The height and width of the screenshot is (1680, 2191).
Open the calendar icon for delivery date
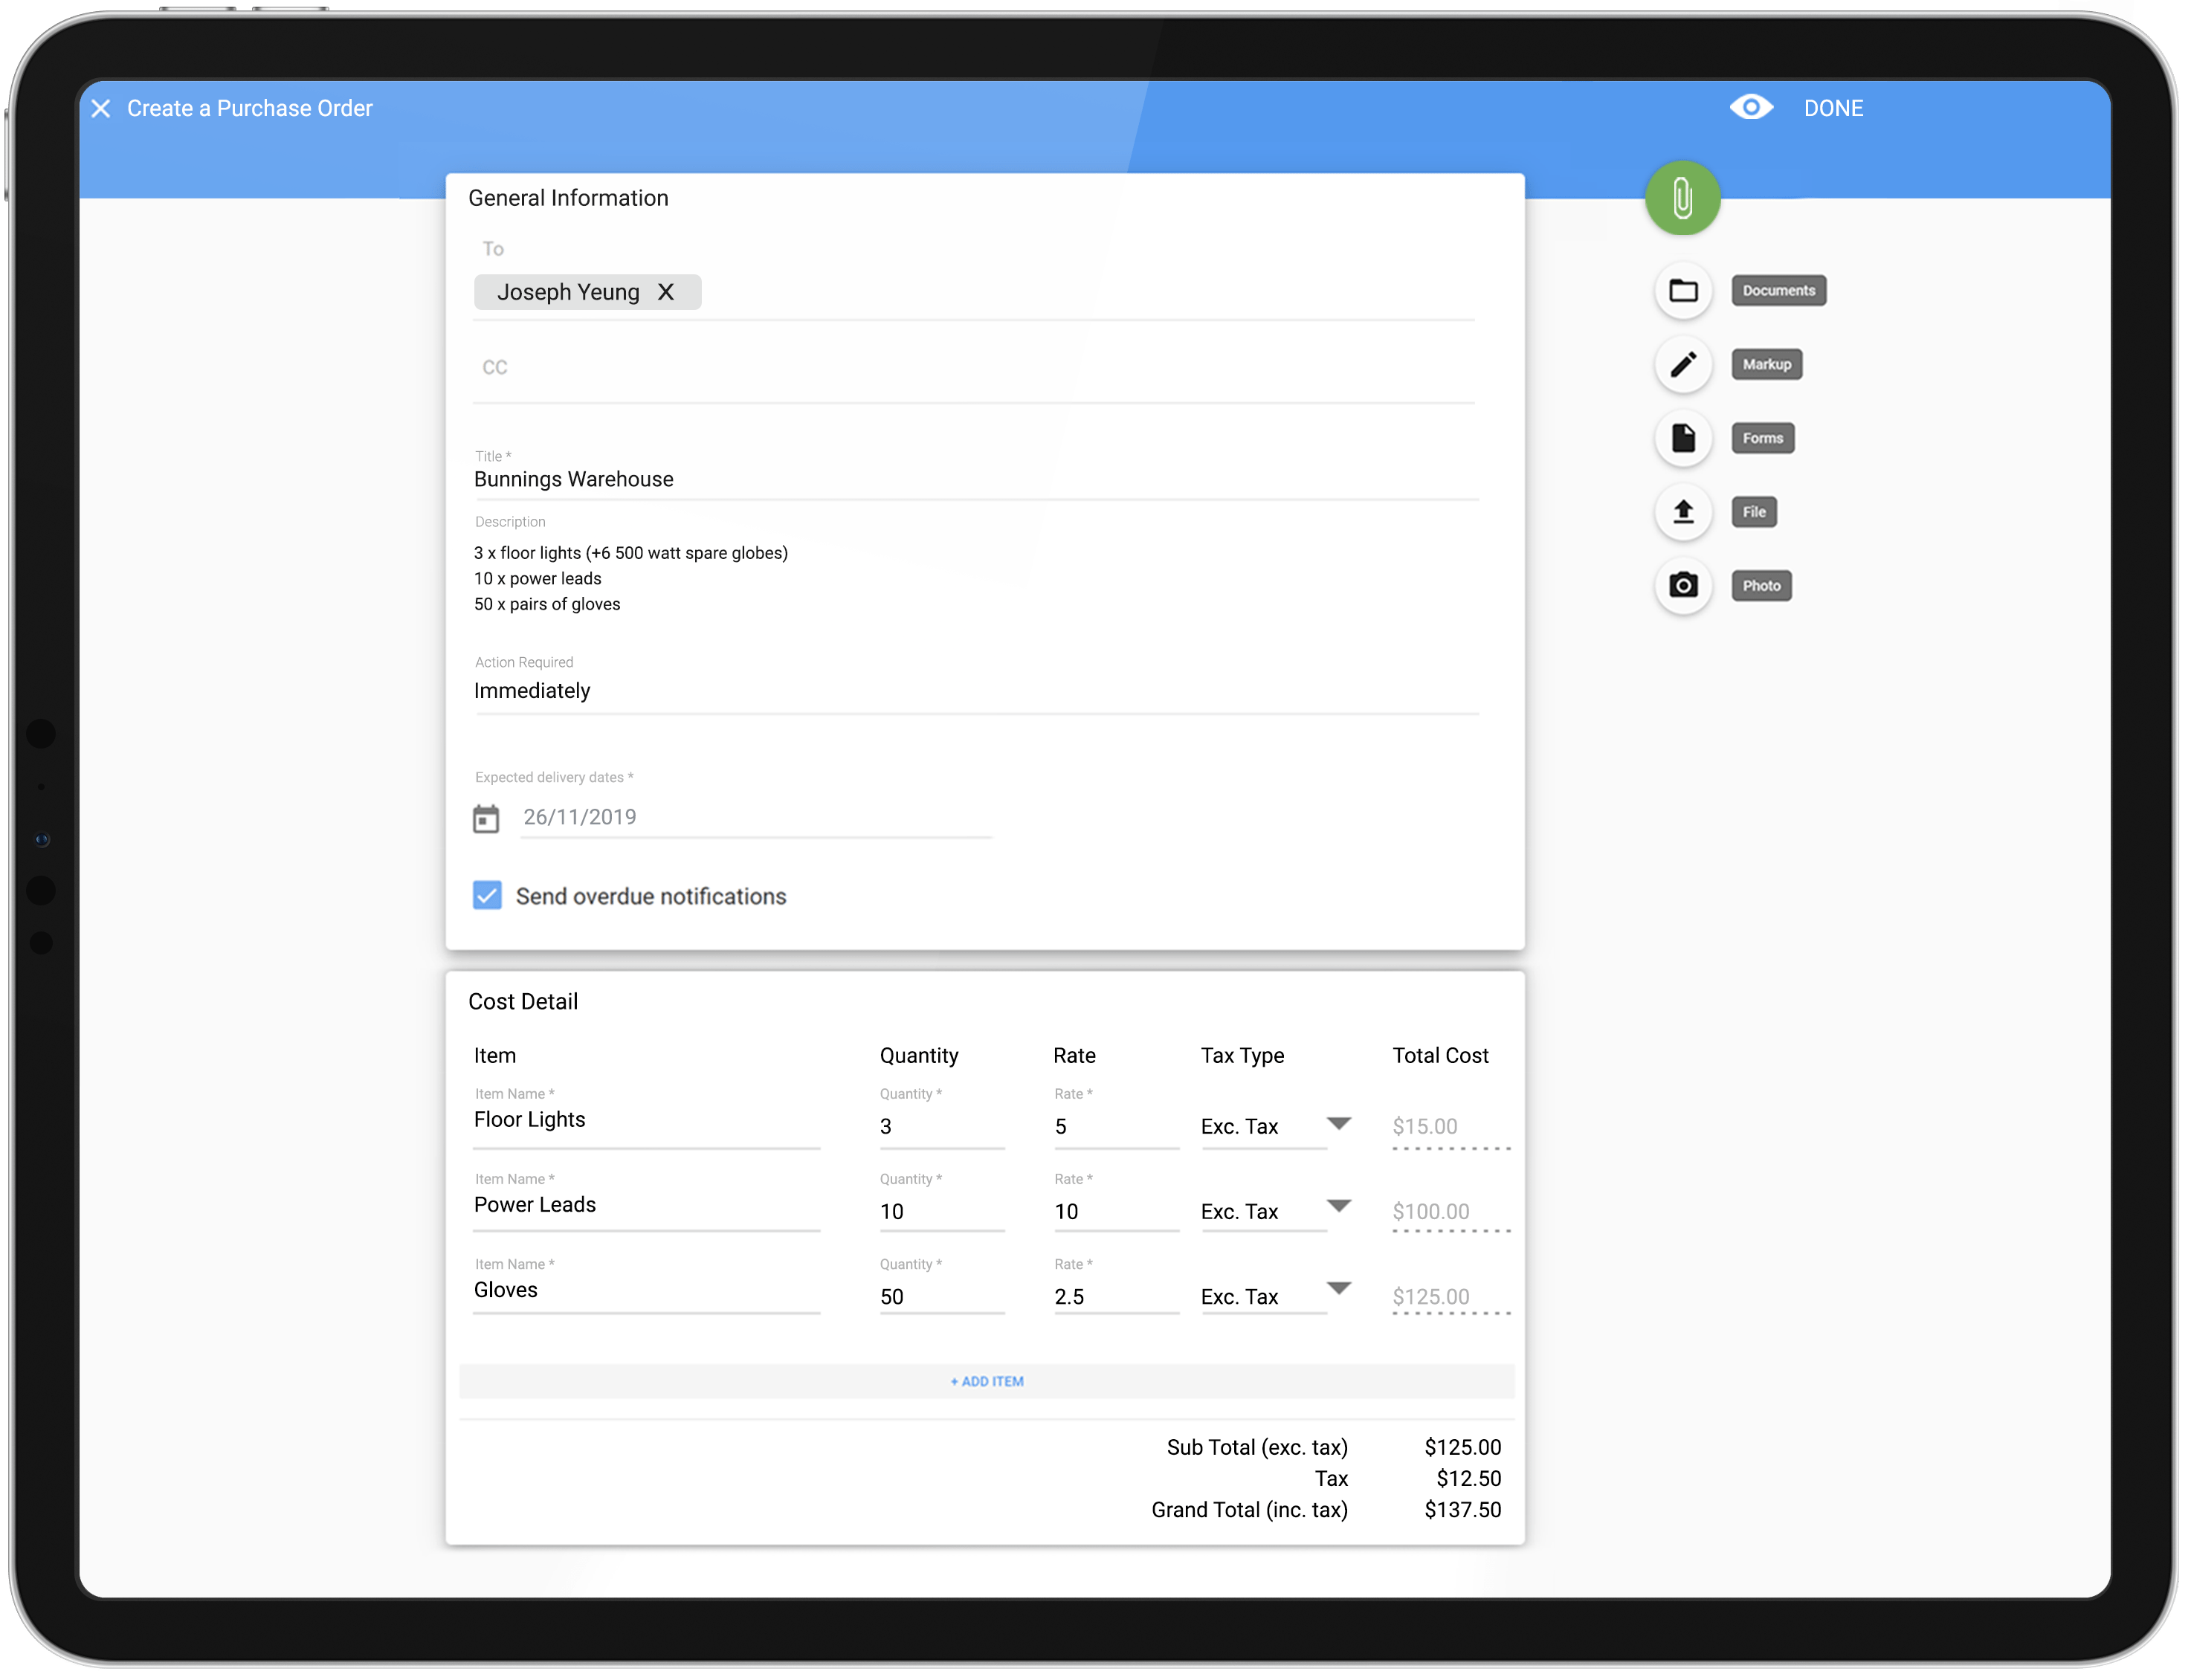coord(486,819)
